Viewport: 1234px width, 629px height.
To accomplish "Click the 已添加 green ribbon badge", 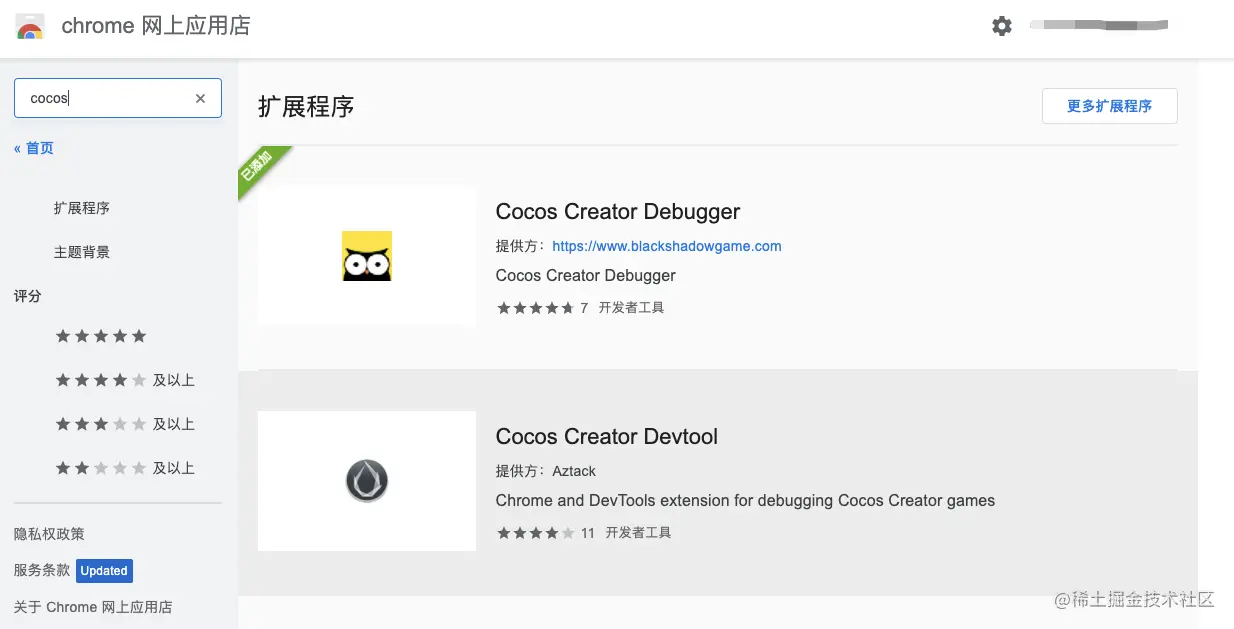I will pyautogui.click(x=261, y=168).
